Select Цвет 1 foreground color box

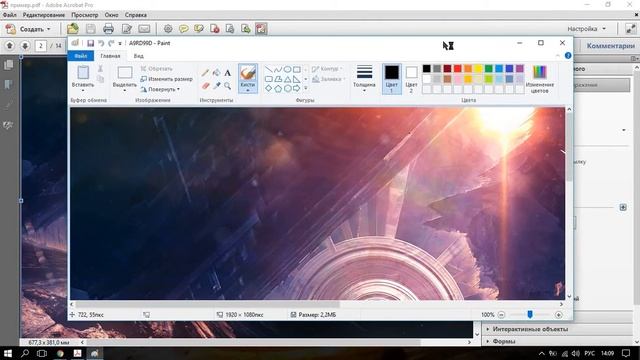click(391, 79)
